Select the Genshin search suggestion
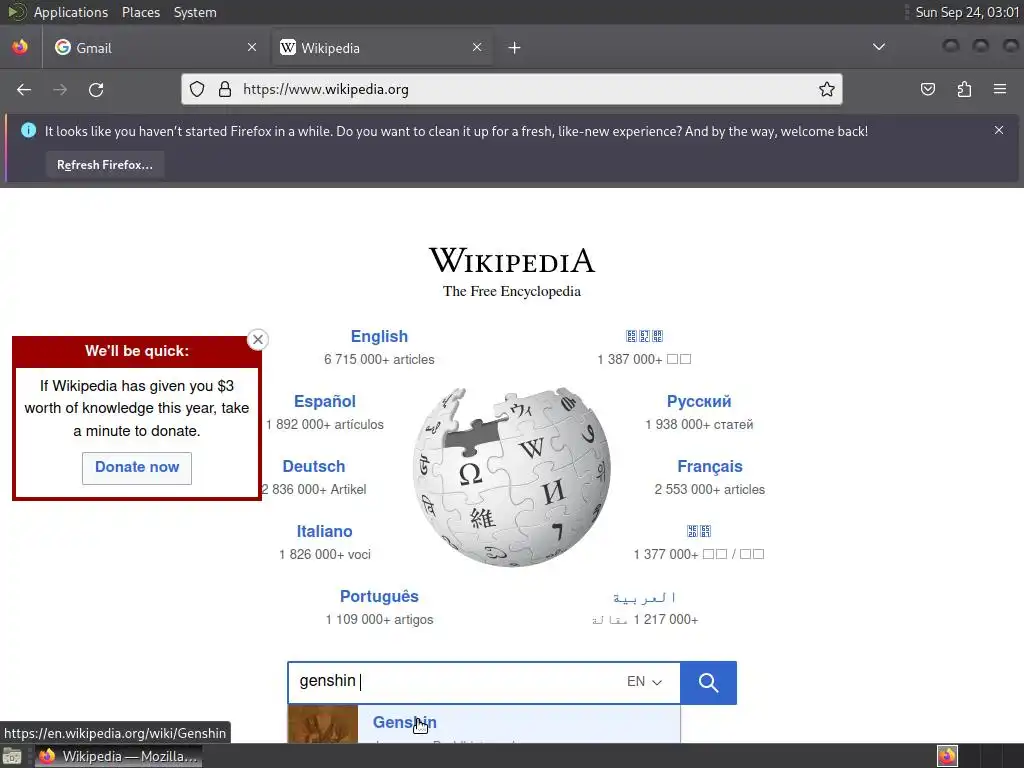 pos(484,724)
